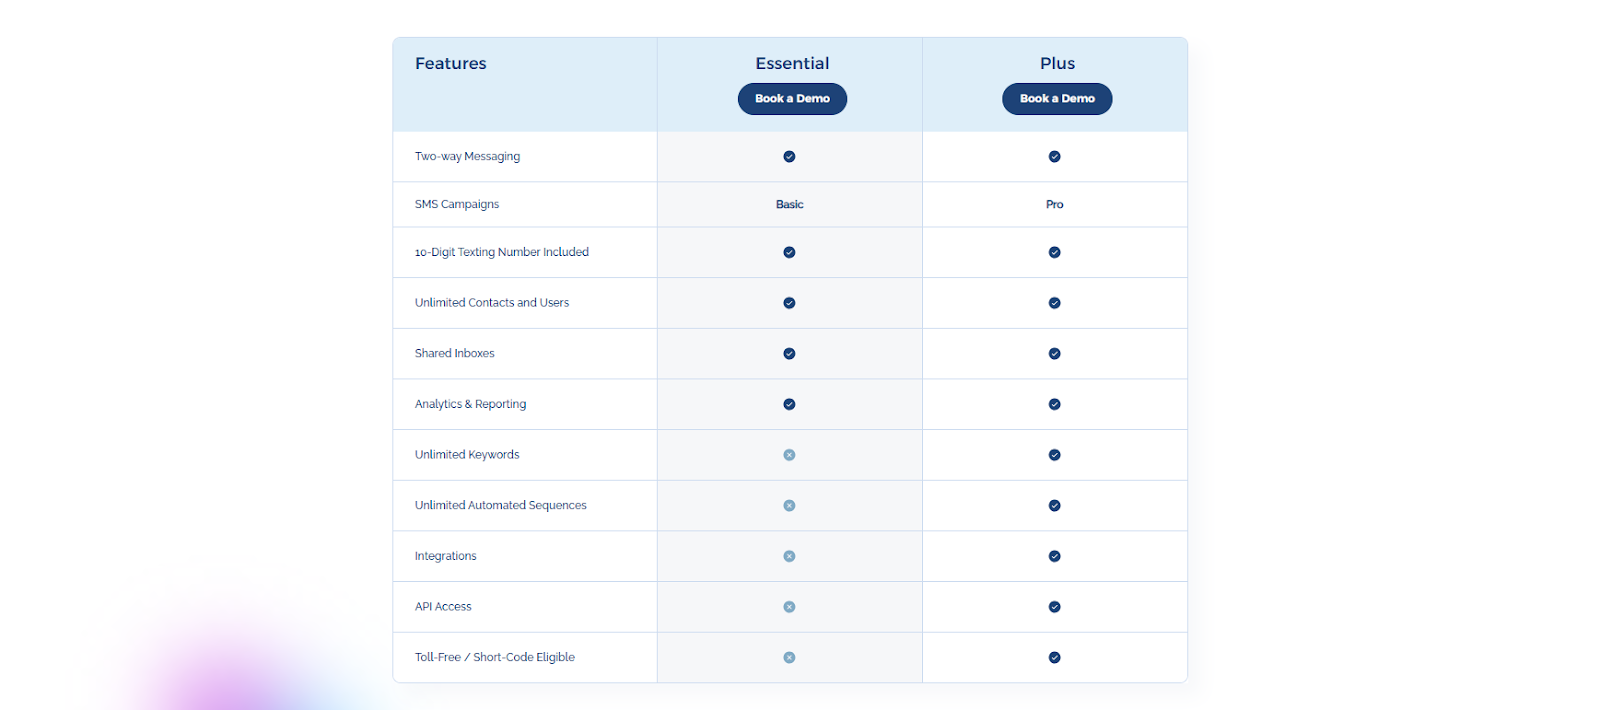
Task: Click Essential X icon for Unlimited Automated Sequences
Action: pyautogui.click(x=789, y=506)
